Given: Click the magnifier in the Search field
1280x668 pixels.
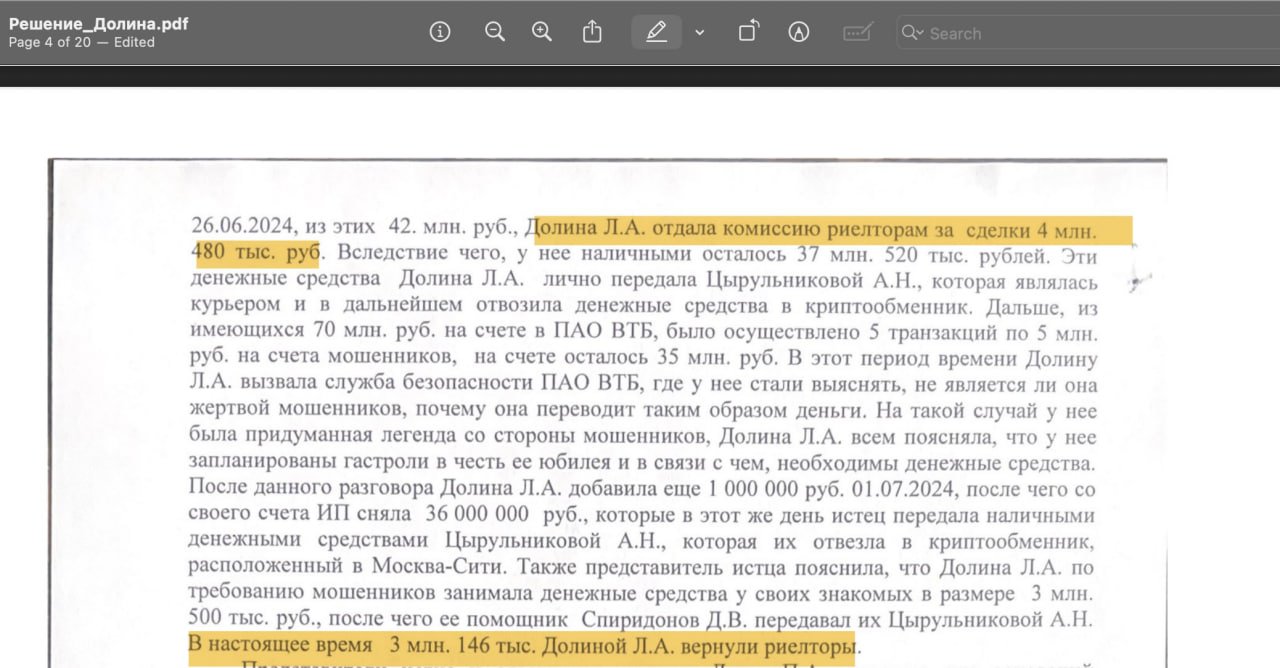Looking at the screenshot, I should 910,32.
